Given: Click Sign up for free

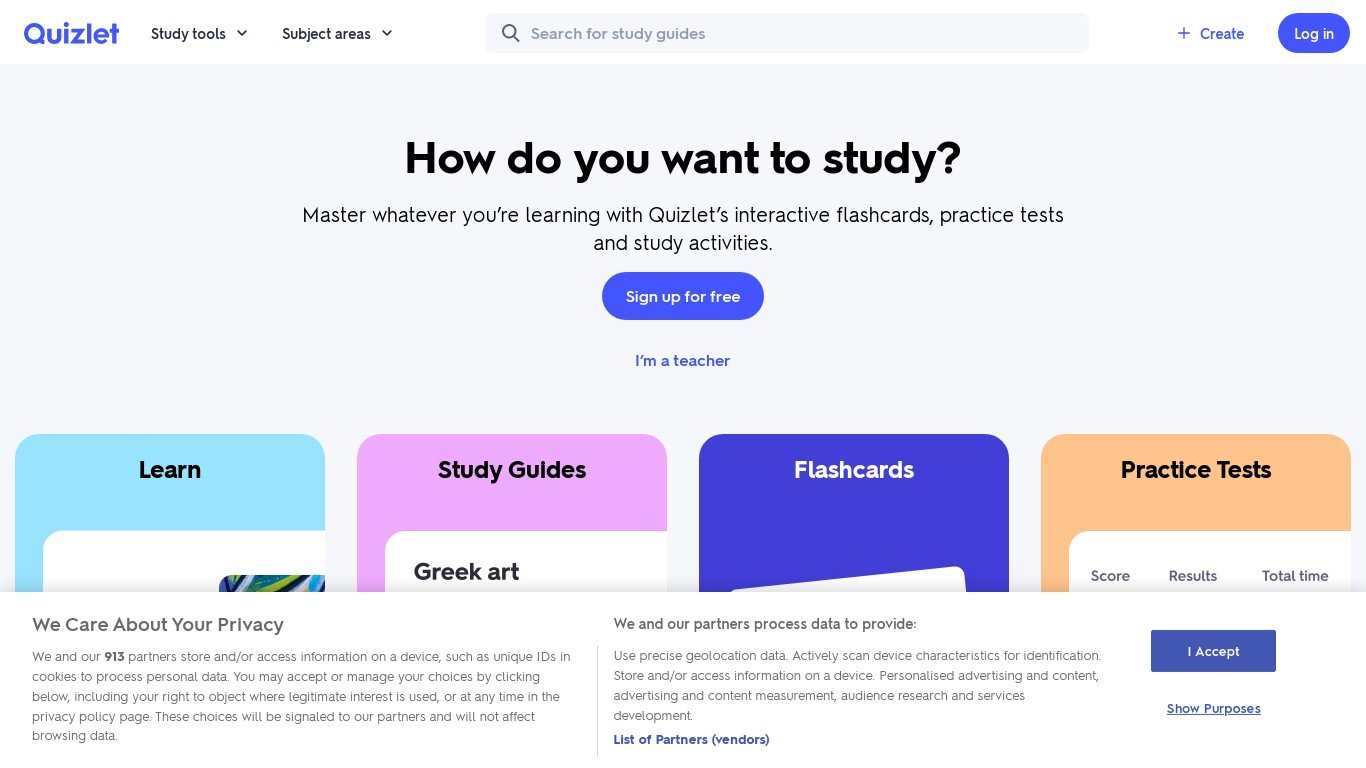Looking at the screenshot, I should pyautogui.click(x=683, y=296).
